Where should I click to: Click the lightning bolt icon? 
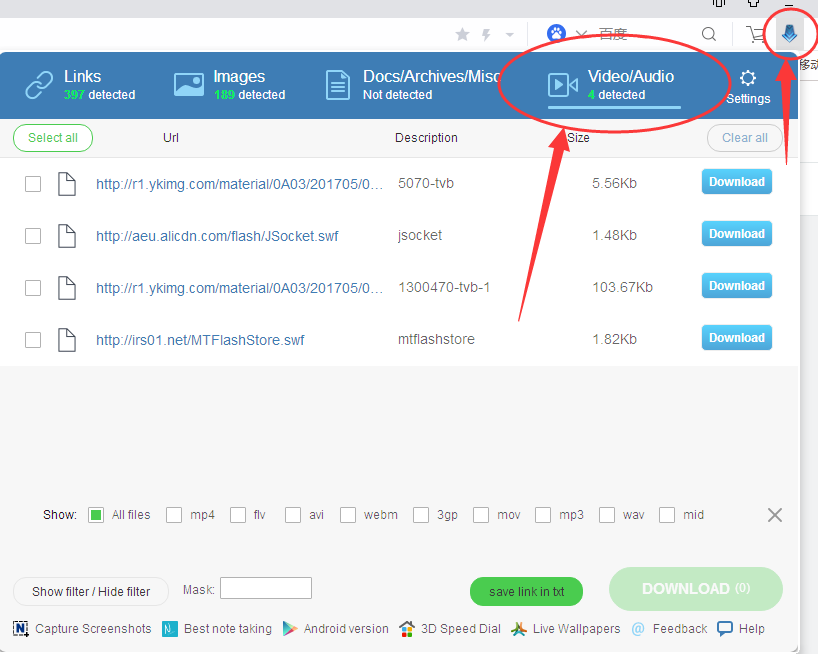click(486, 34)
